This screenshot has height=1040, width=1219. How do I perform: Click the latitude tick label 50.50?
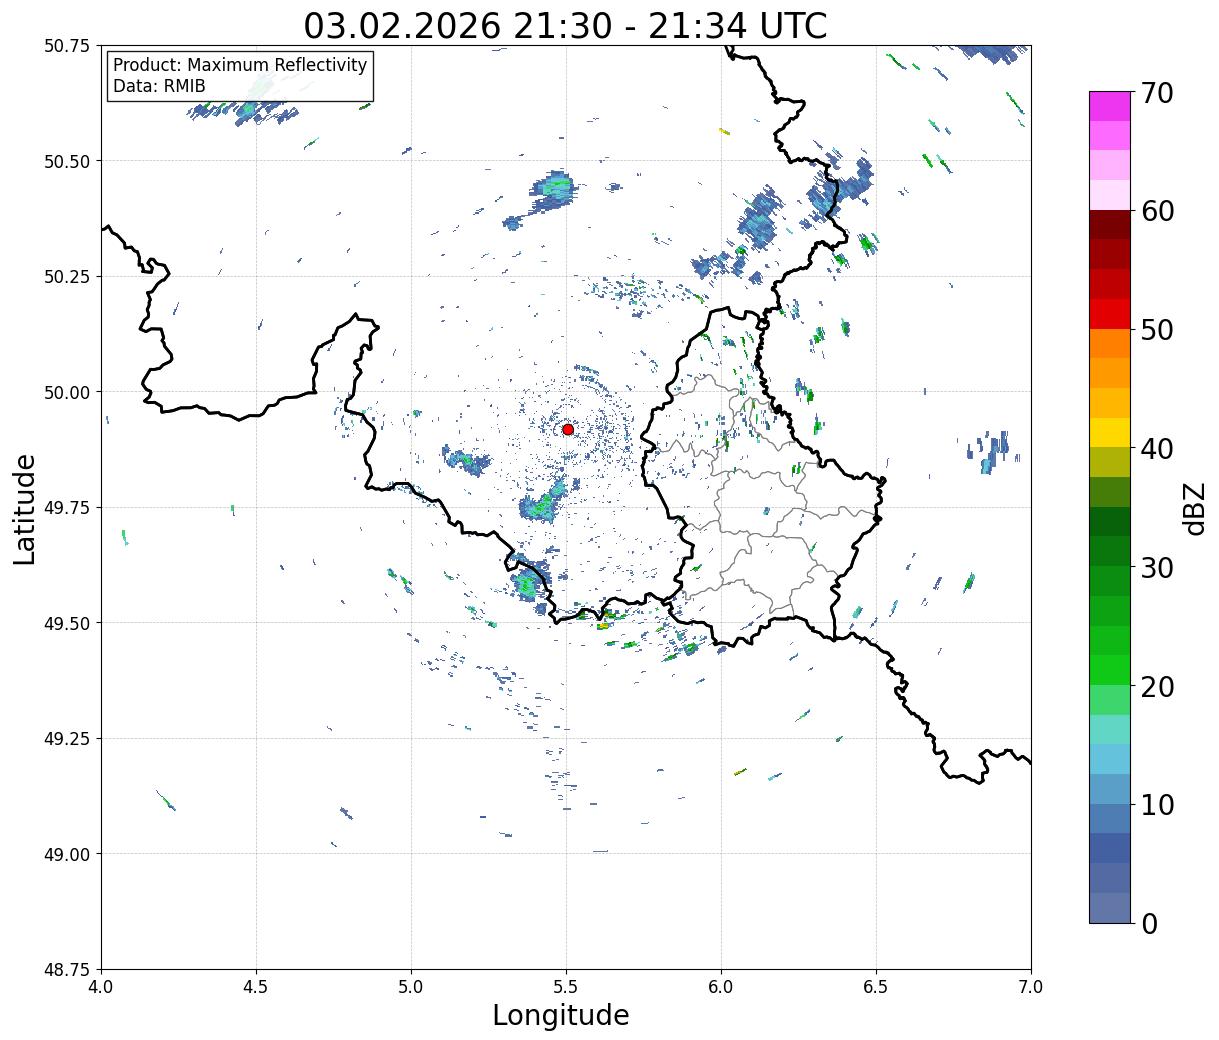point(67,161)
